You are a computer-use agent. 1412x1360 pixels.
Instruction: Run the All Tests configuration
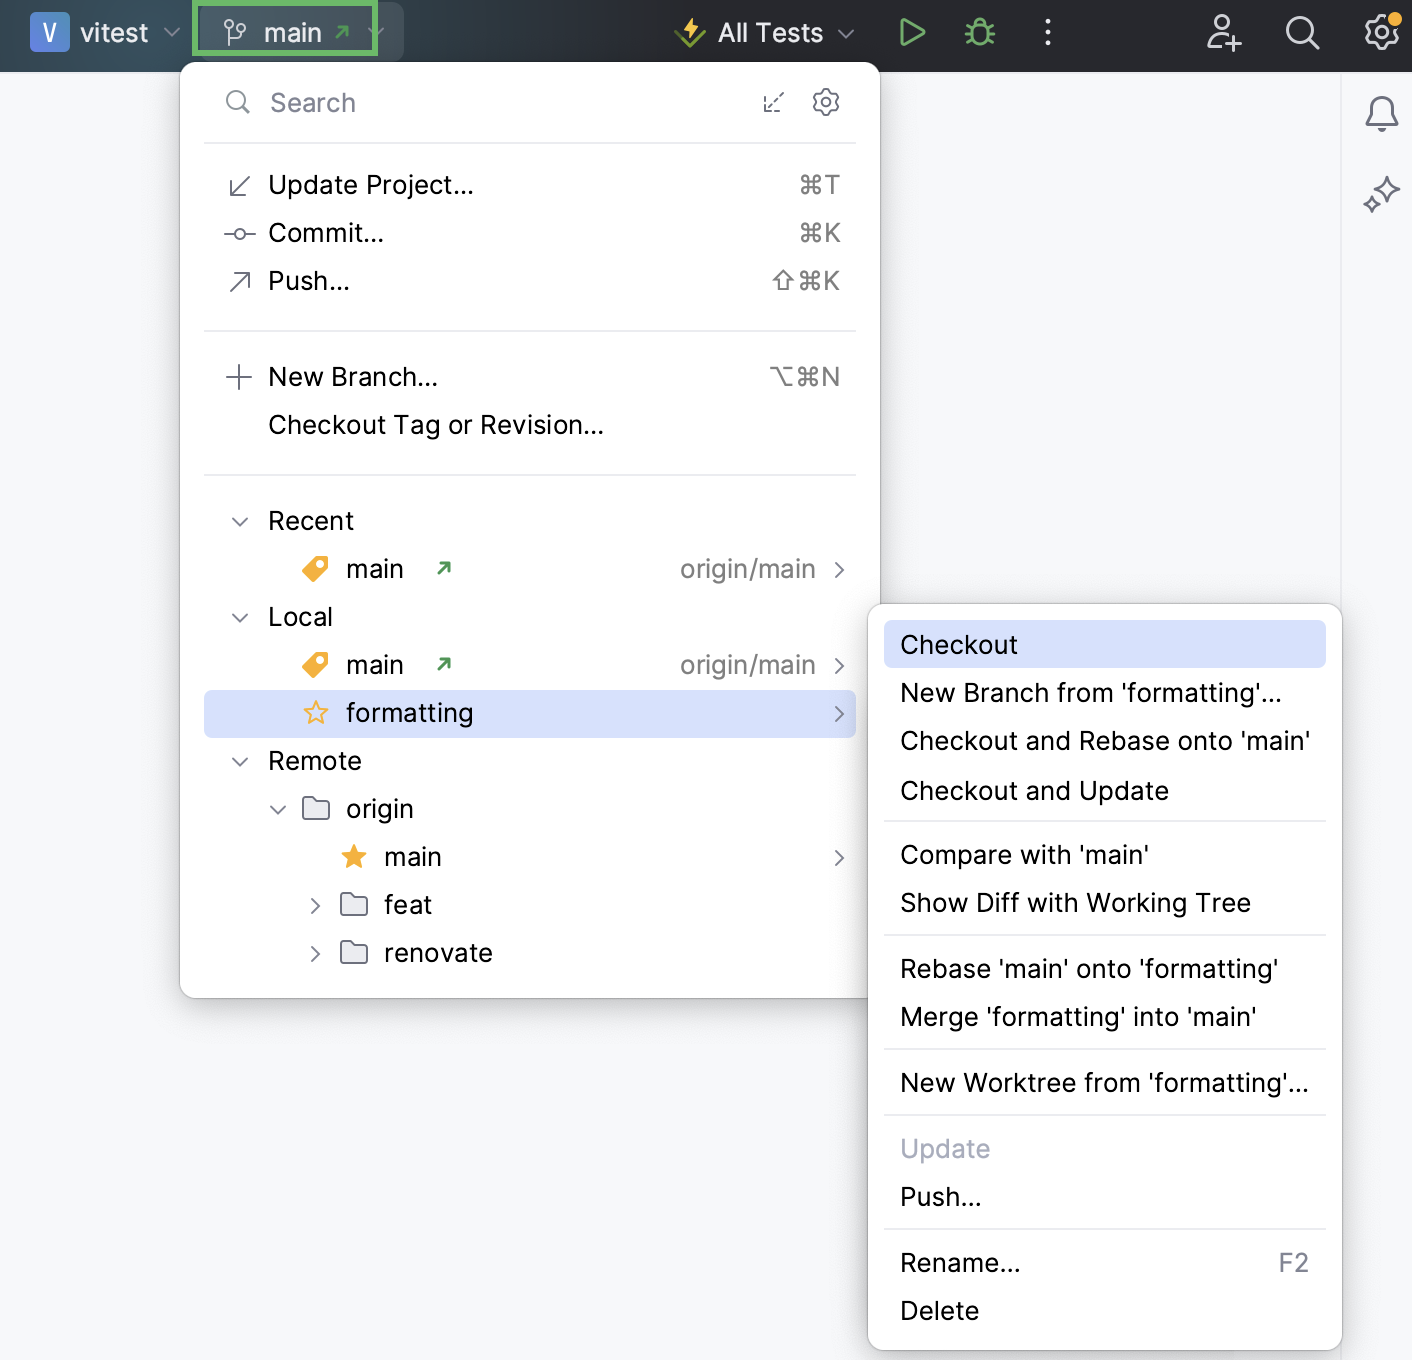point(911,32)
